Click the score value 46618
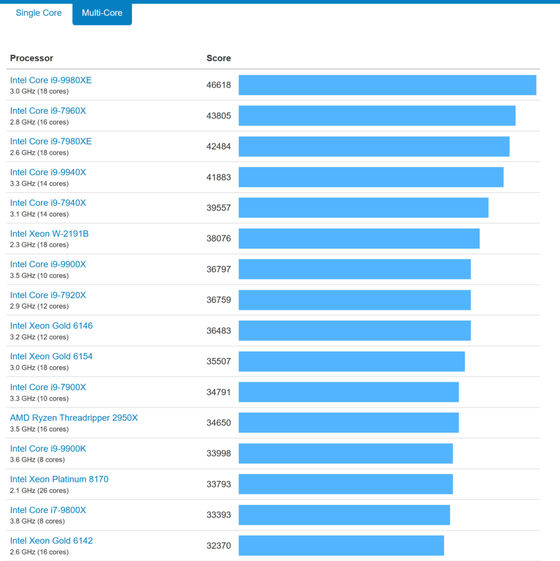 219,85
